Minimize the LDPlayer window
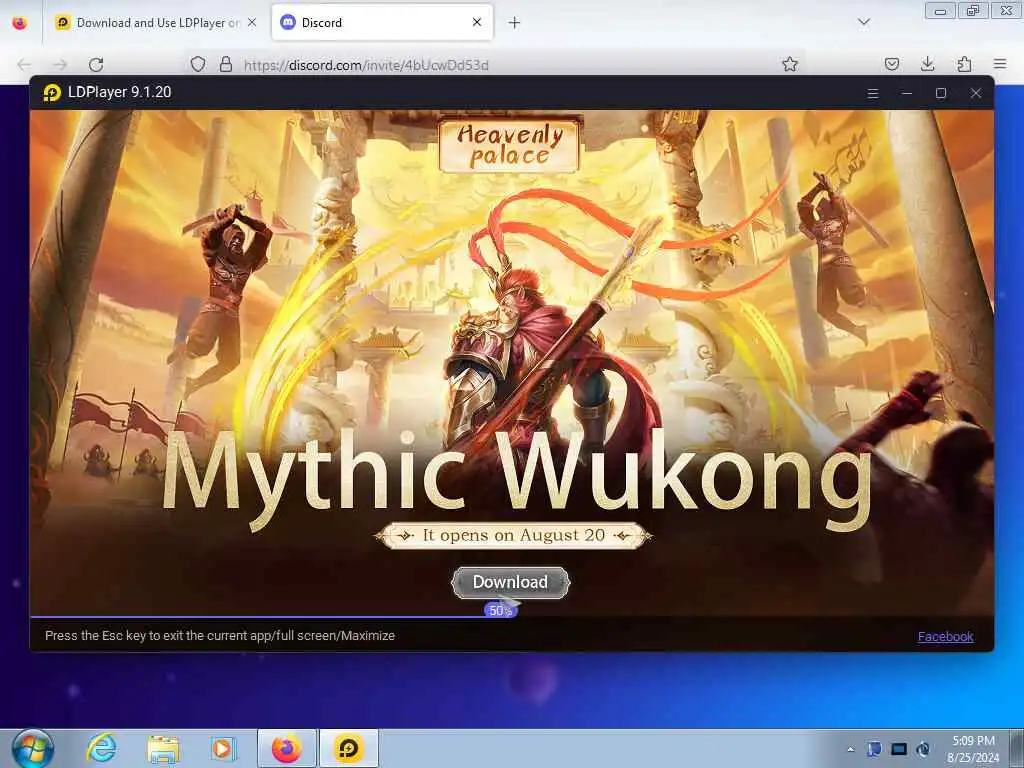The height and width of the screenshot is (768, 1024). coord(906,93)
